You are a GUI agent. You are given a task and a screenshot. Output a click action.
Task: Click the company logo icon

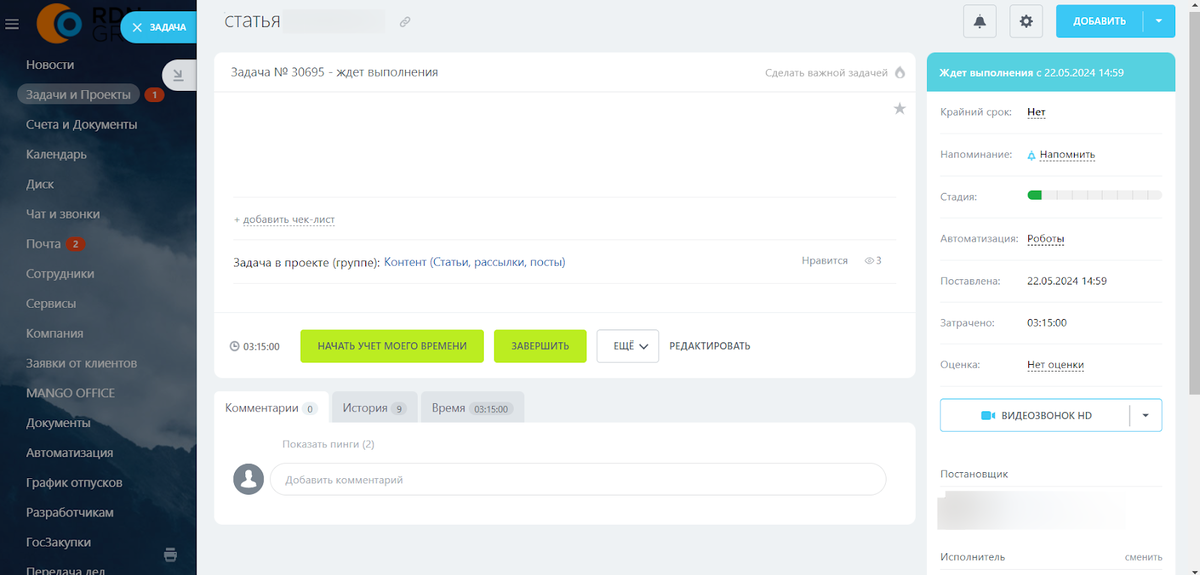[60, 22]
